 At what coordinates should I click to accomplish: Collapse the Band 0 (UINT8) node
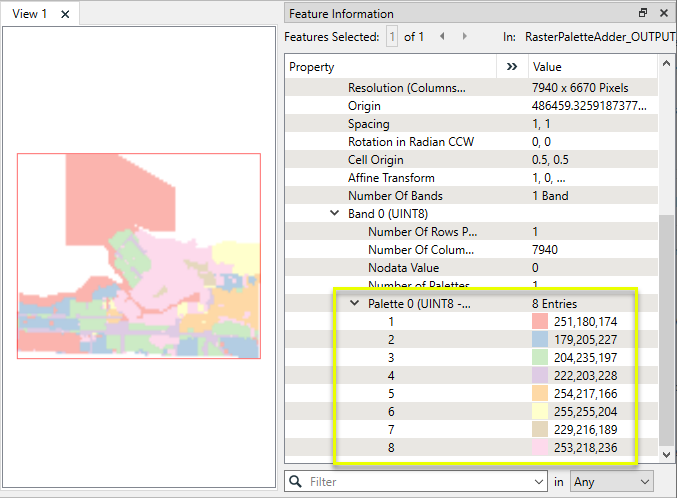334,213
